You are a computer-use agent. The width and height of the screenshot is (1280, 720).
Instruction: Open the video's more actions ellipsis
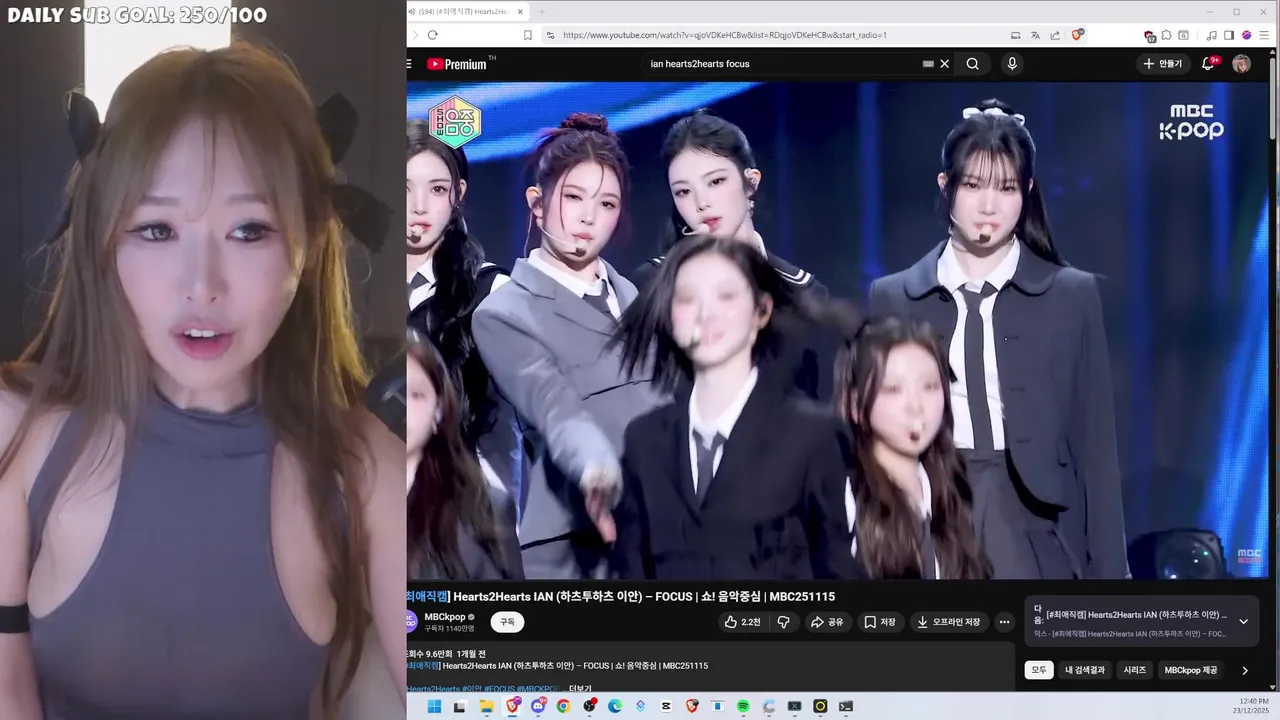(1004, 622)
